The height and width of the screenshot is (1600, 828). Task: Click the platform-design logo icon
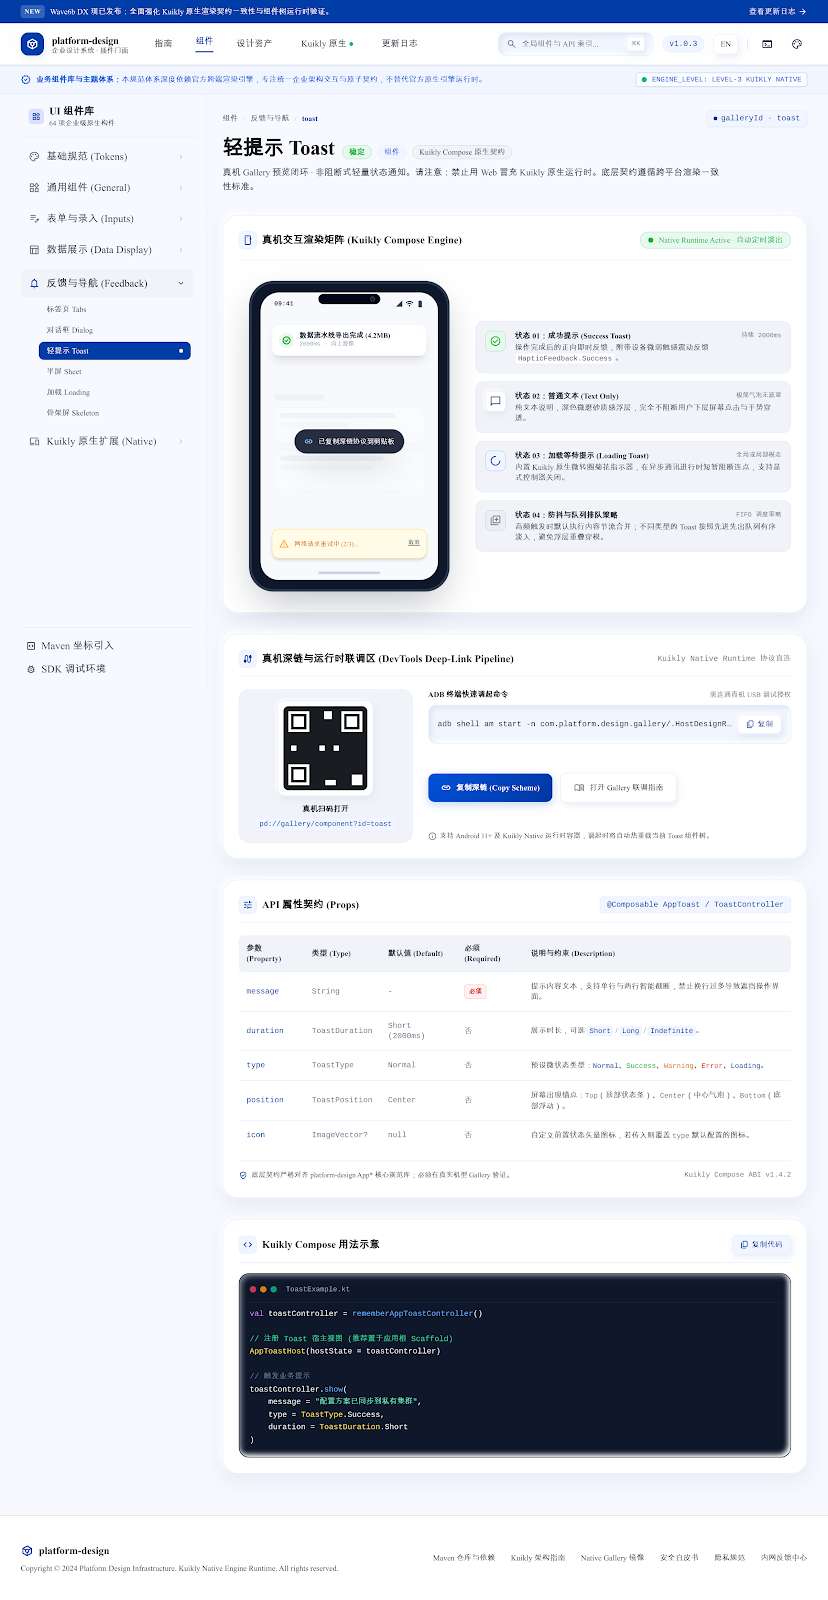coord(32,44)
